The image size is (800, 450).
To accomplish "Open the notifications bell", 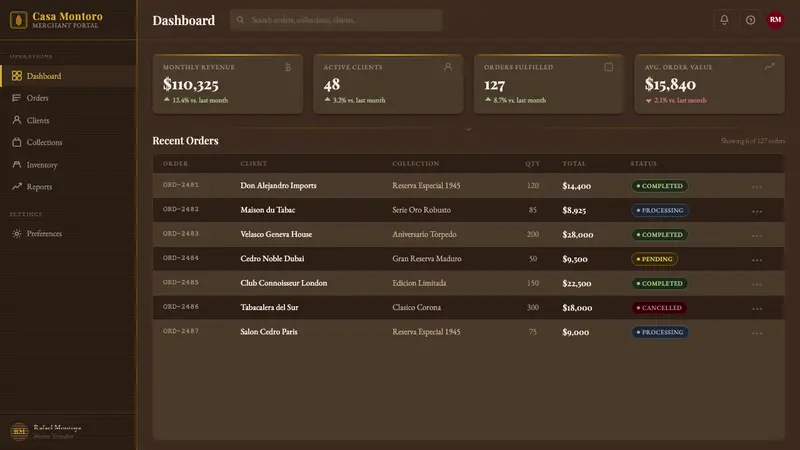I will tap(724, 20).
